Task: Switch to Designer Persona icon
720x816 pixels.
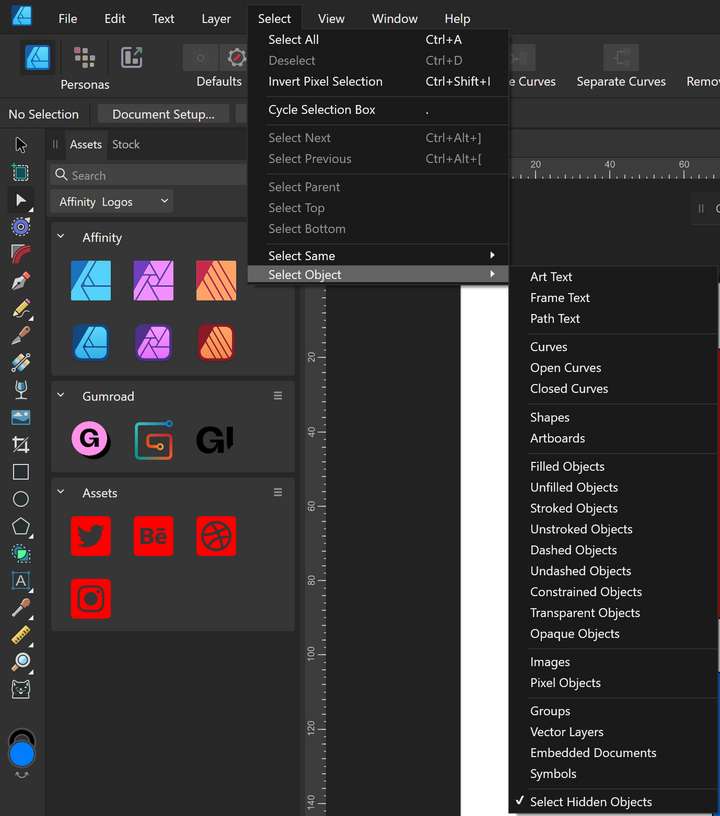Action: click(37, 57)
